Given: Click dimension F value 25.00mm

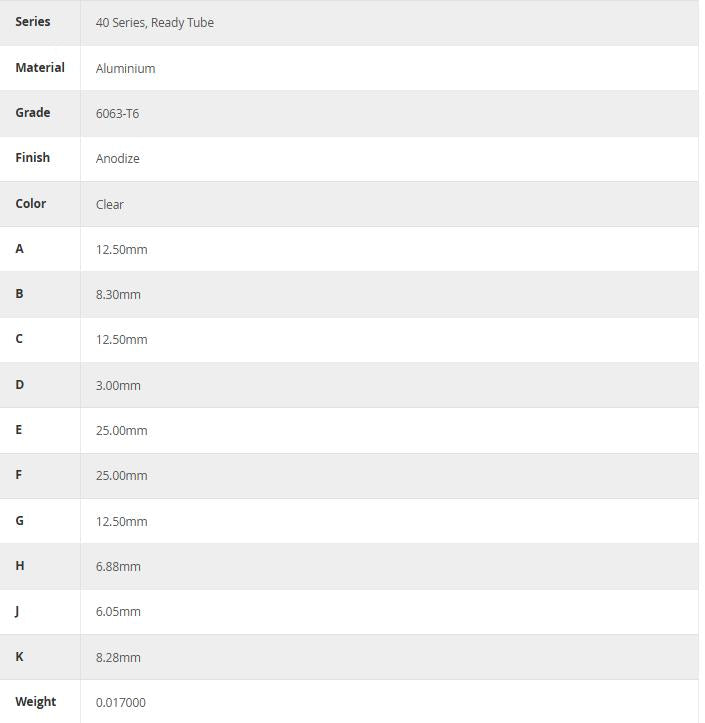Looking at the screenshot, I should pos(122,476).
